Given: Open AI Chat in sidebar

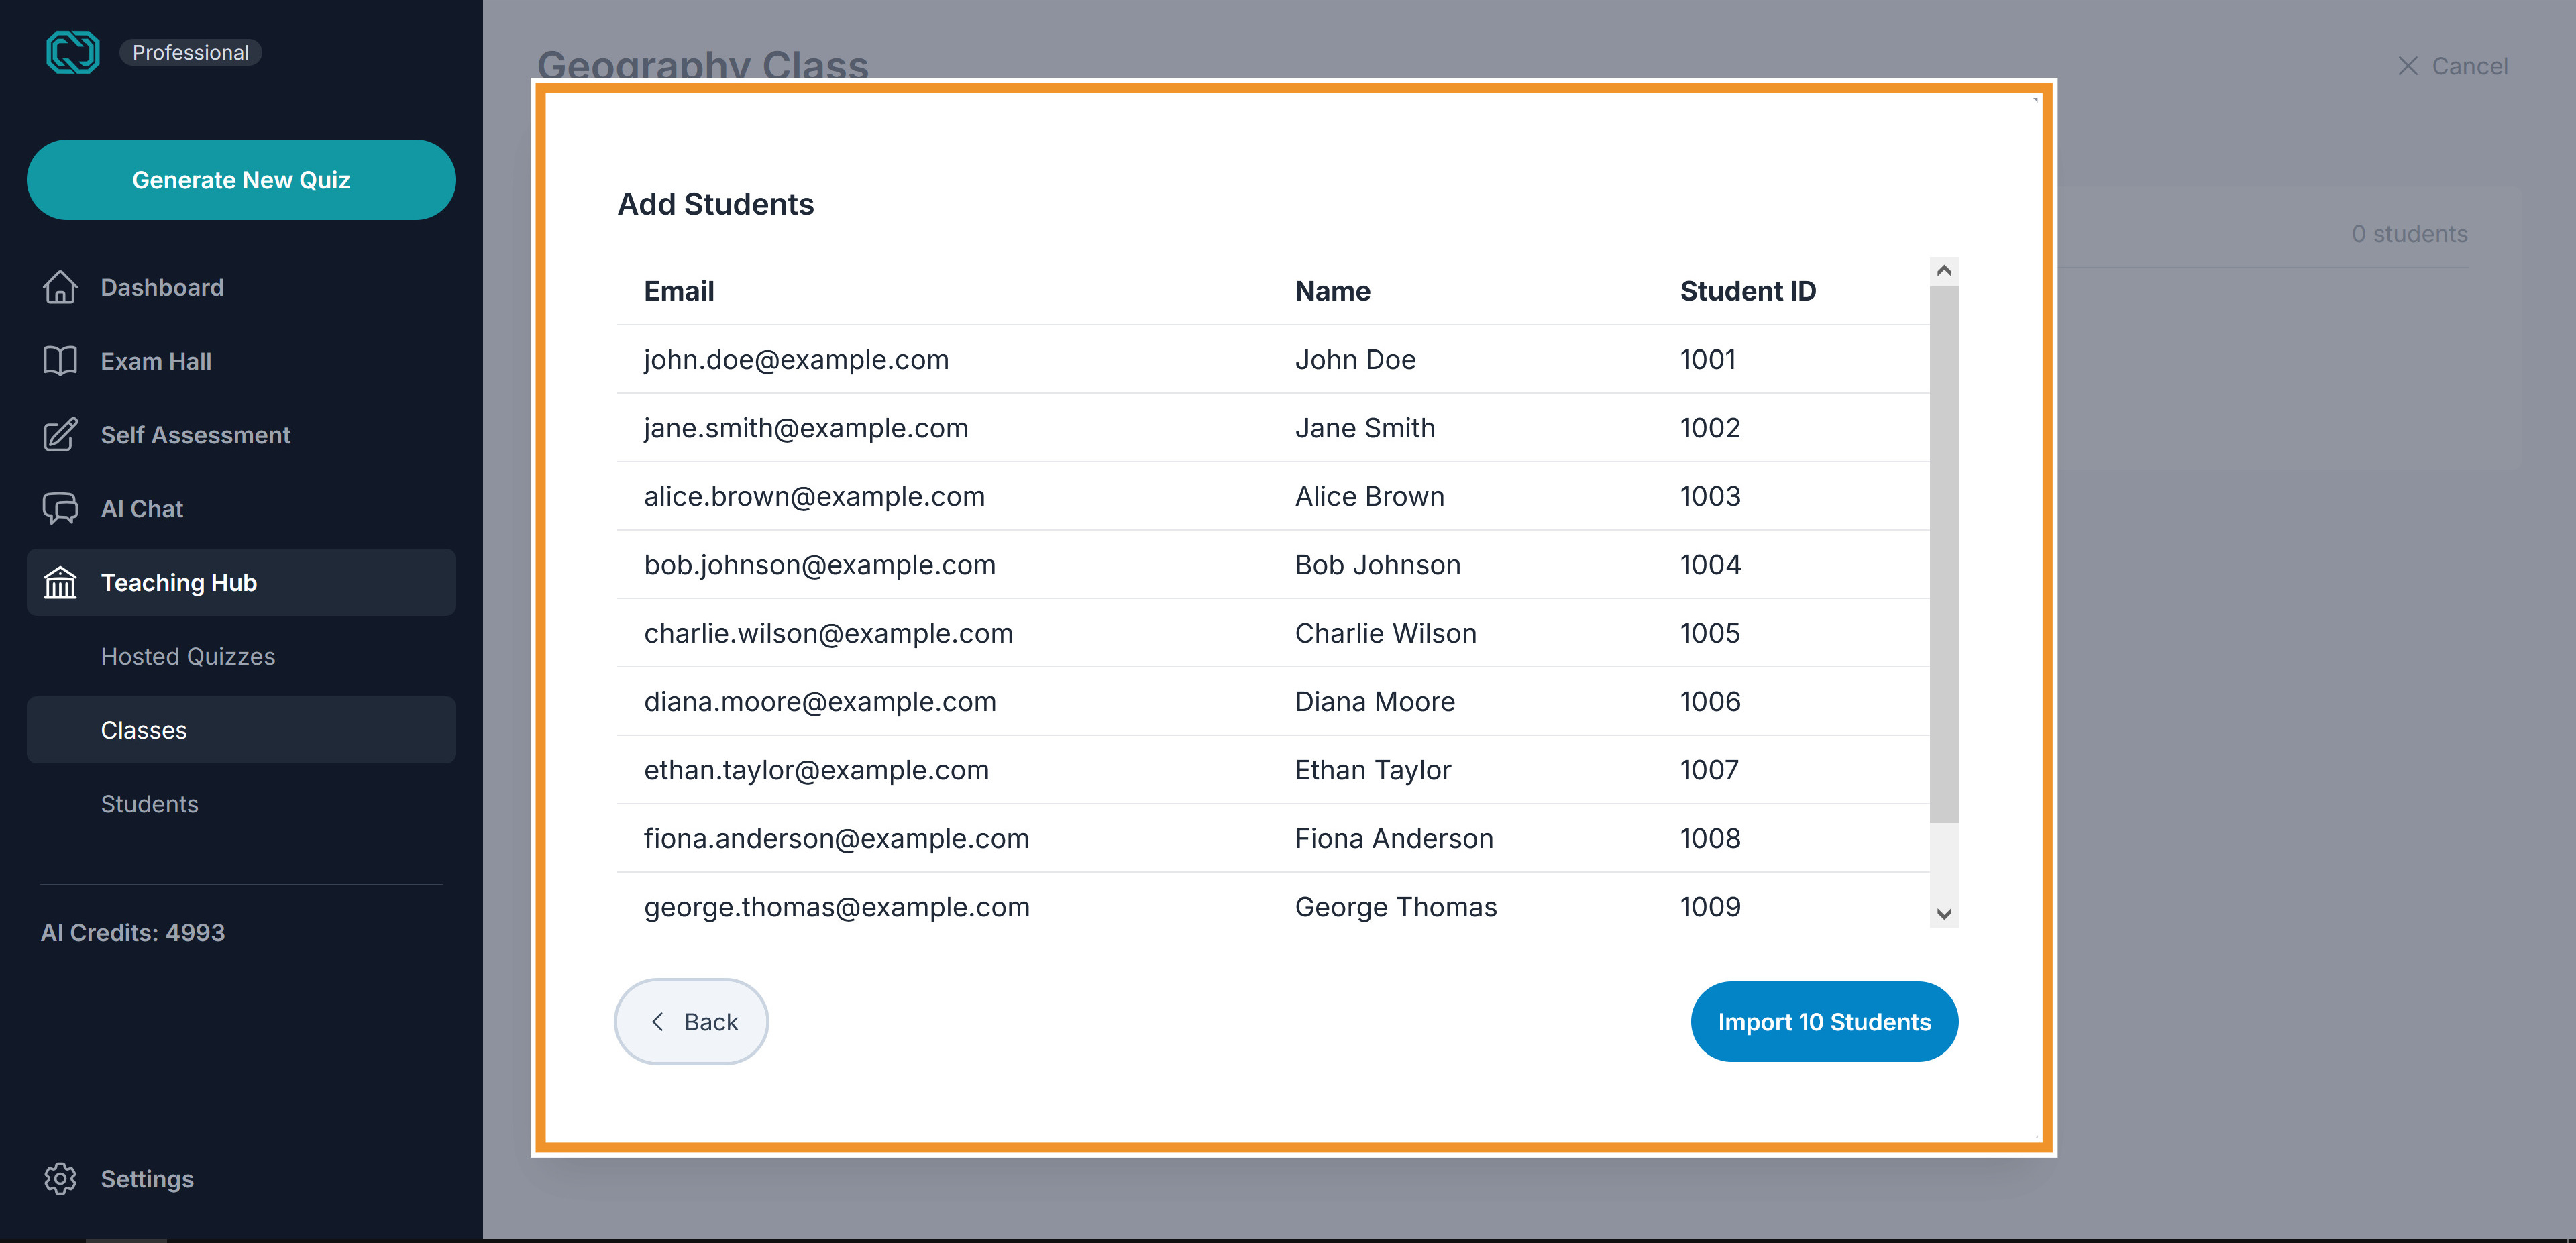Looking at the screenshot, I should tap(241, 508).
